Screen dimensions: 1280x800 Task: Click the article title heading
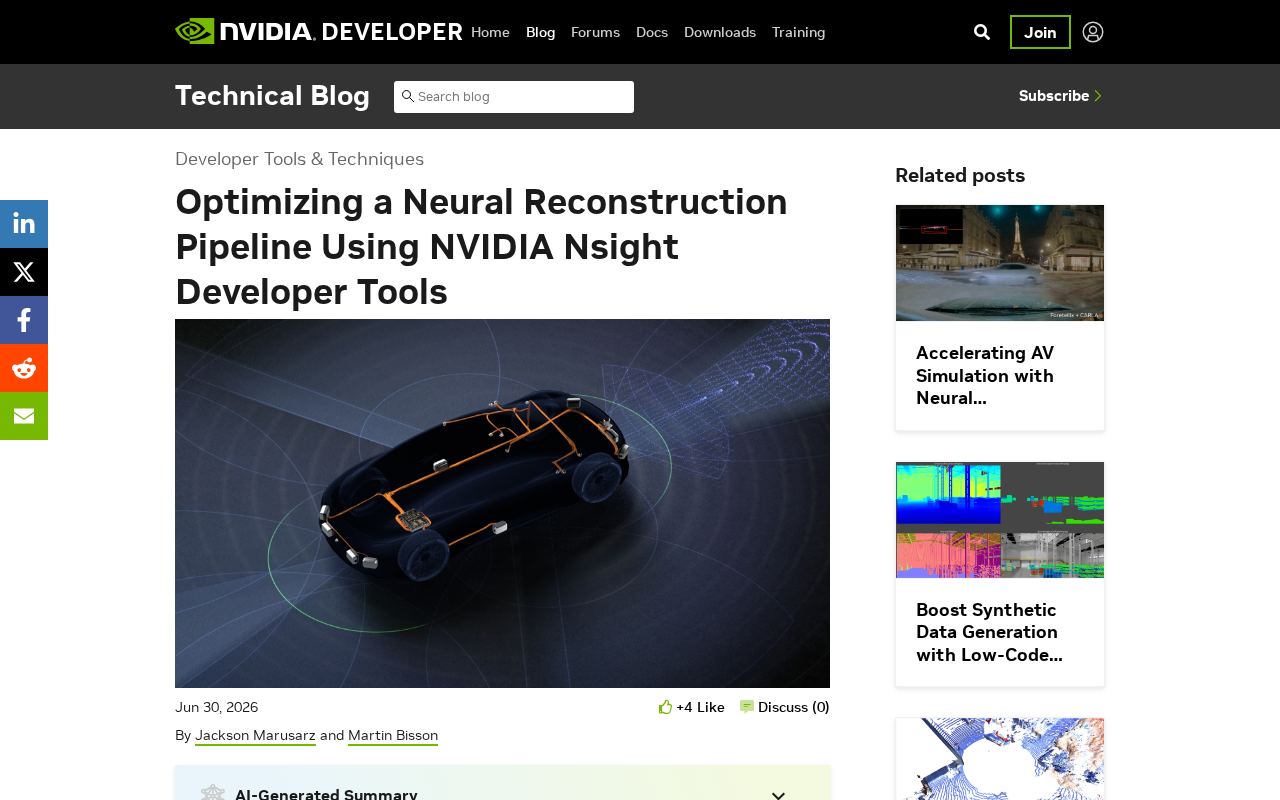(x=481, y=247)
